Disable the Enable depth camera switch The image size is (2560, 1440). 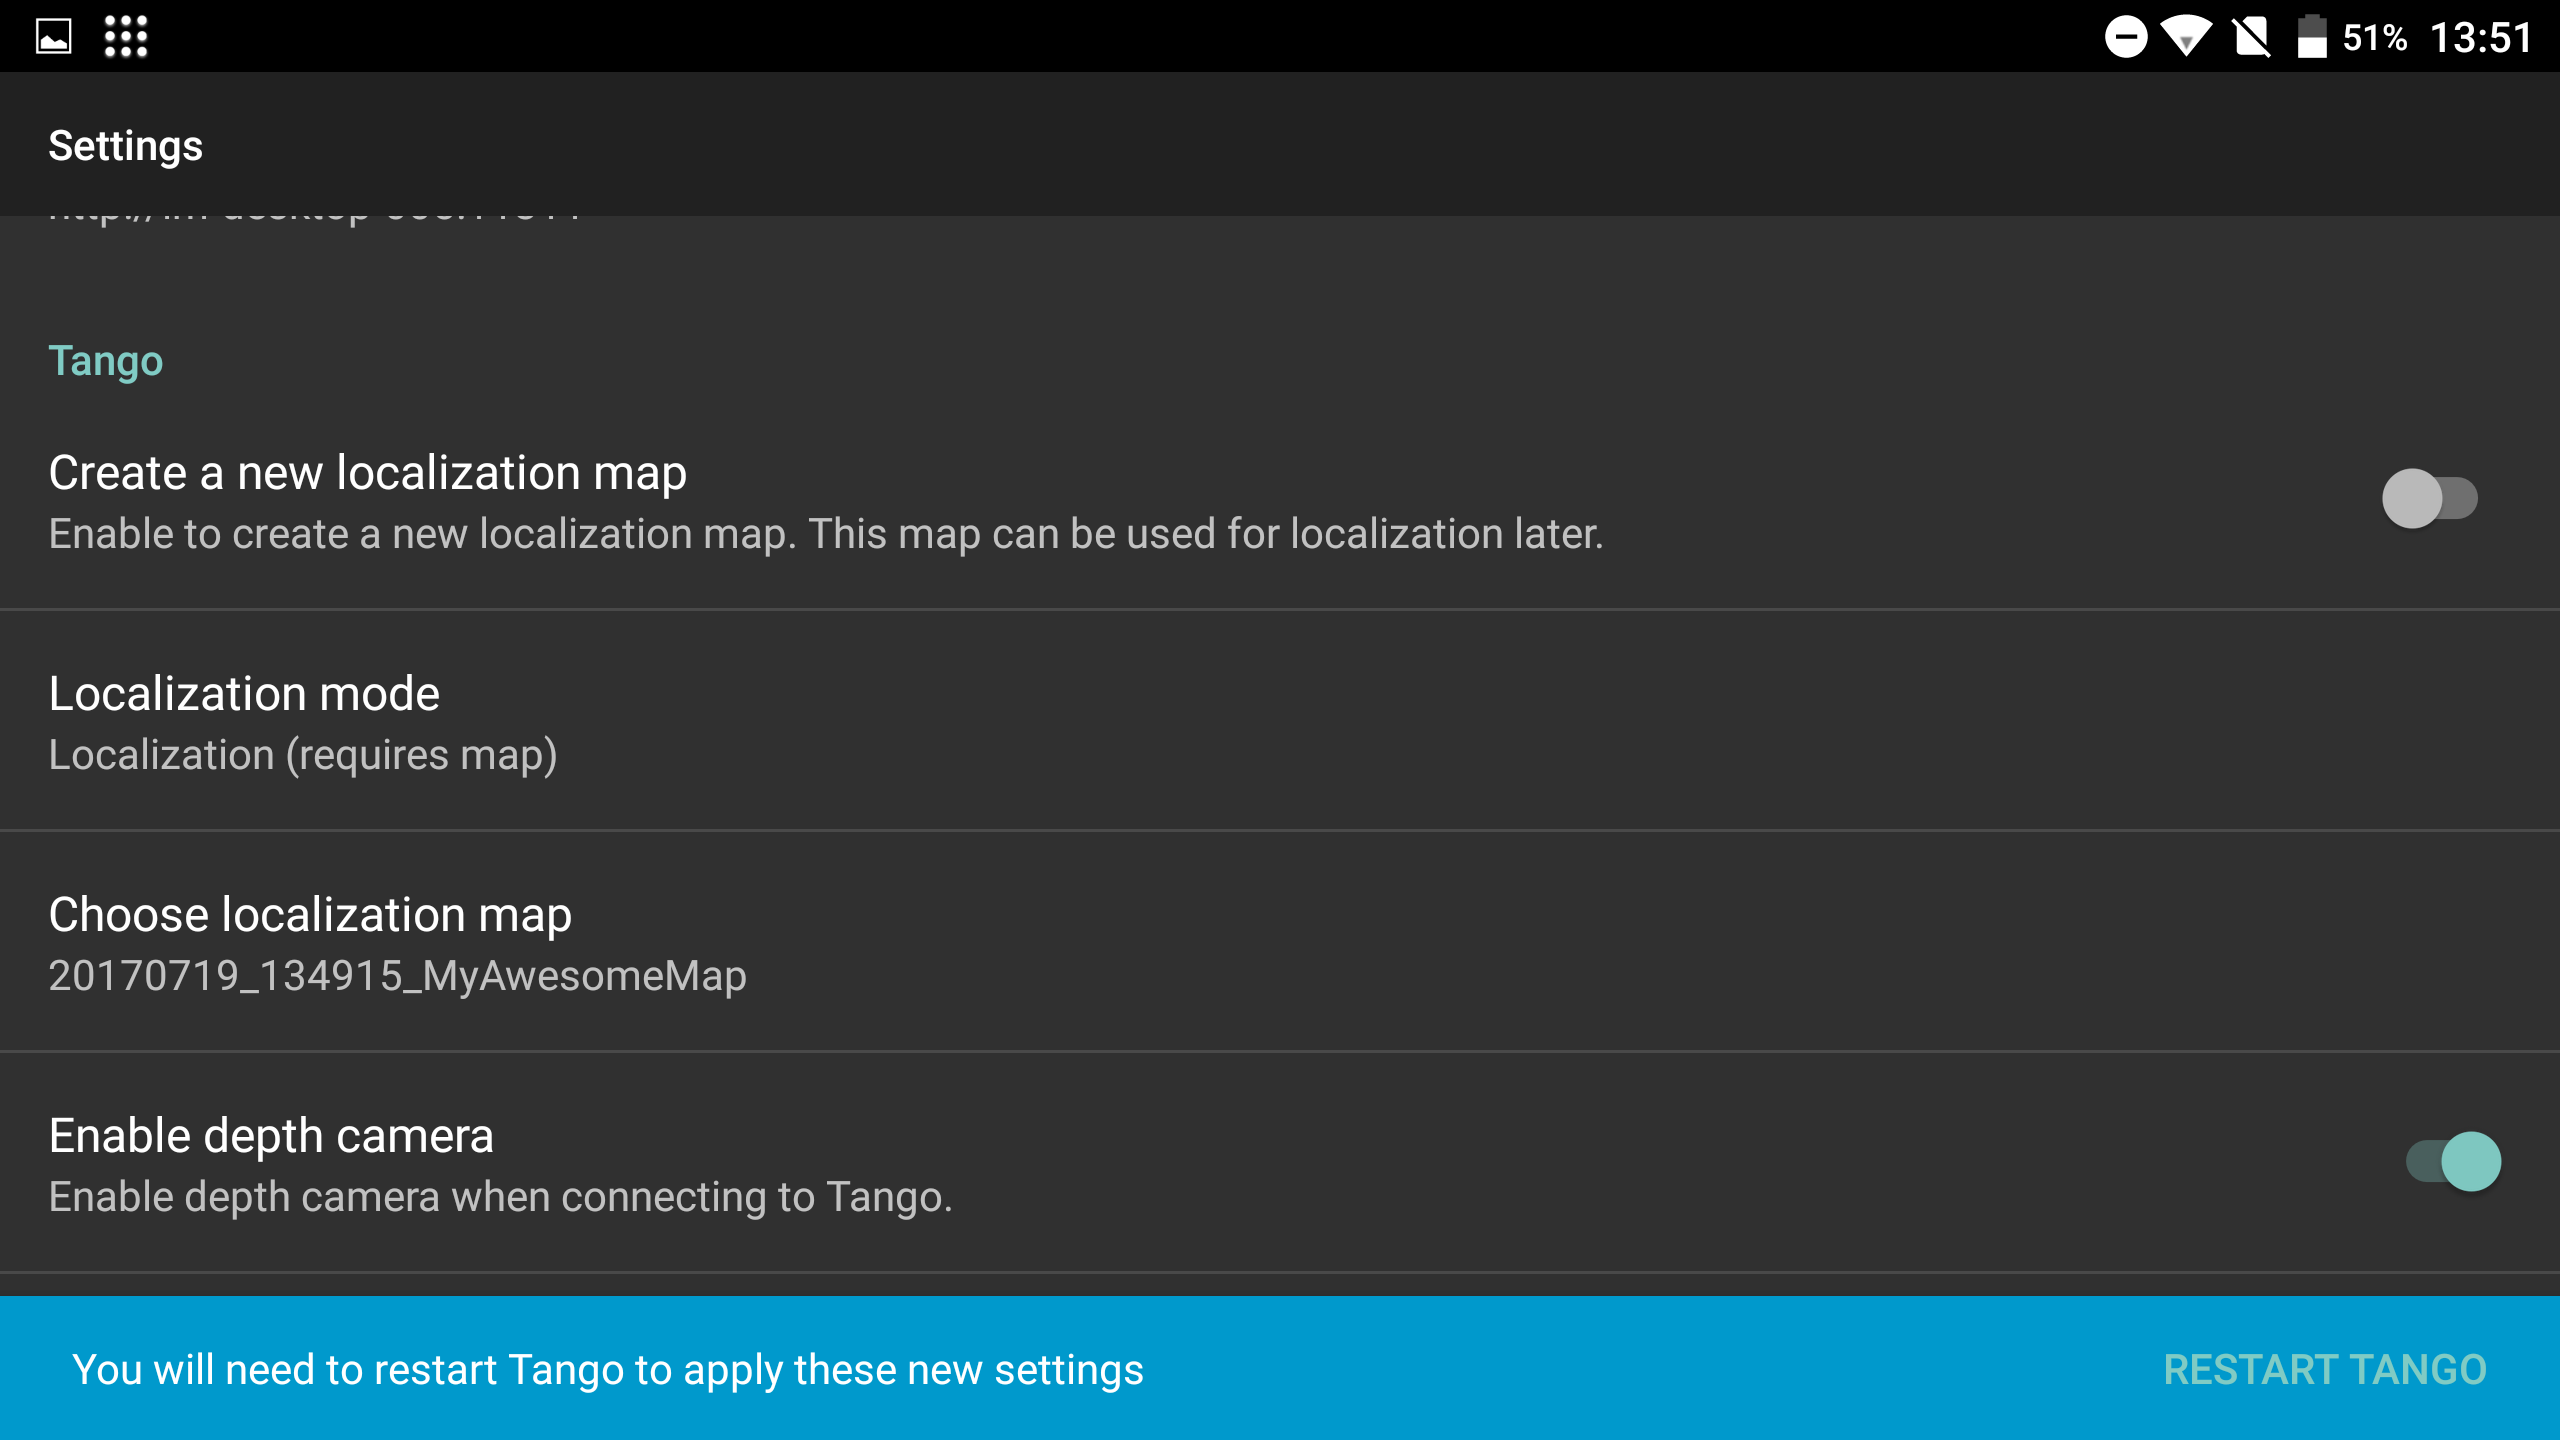[x=2453, y=1161]
